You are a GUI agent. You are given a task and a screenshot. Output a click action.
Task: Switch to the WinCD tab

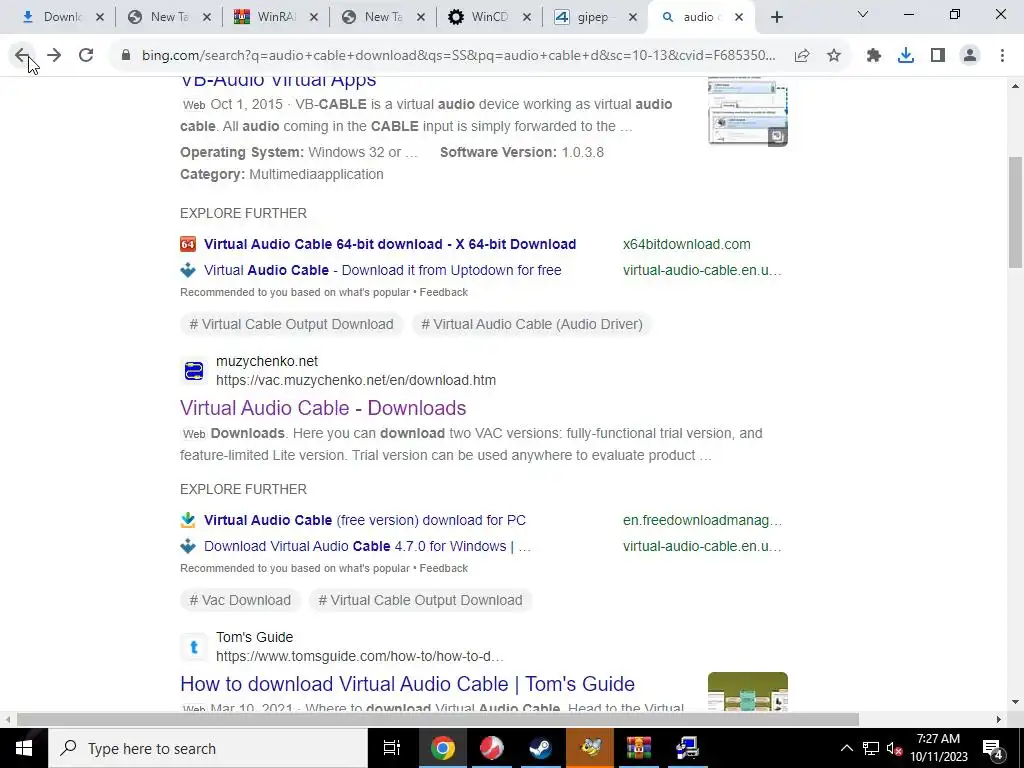pyautogui.click(x=489, y=17)
